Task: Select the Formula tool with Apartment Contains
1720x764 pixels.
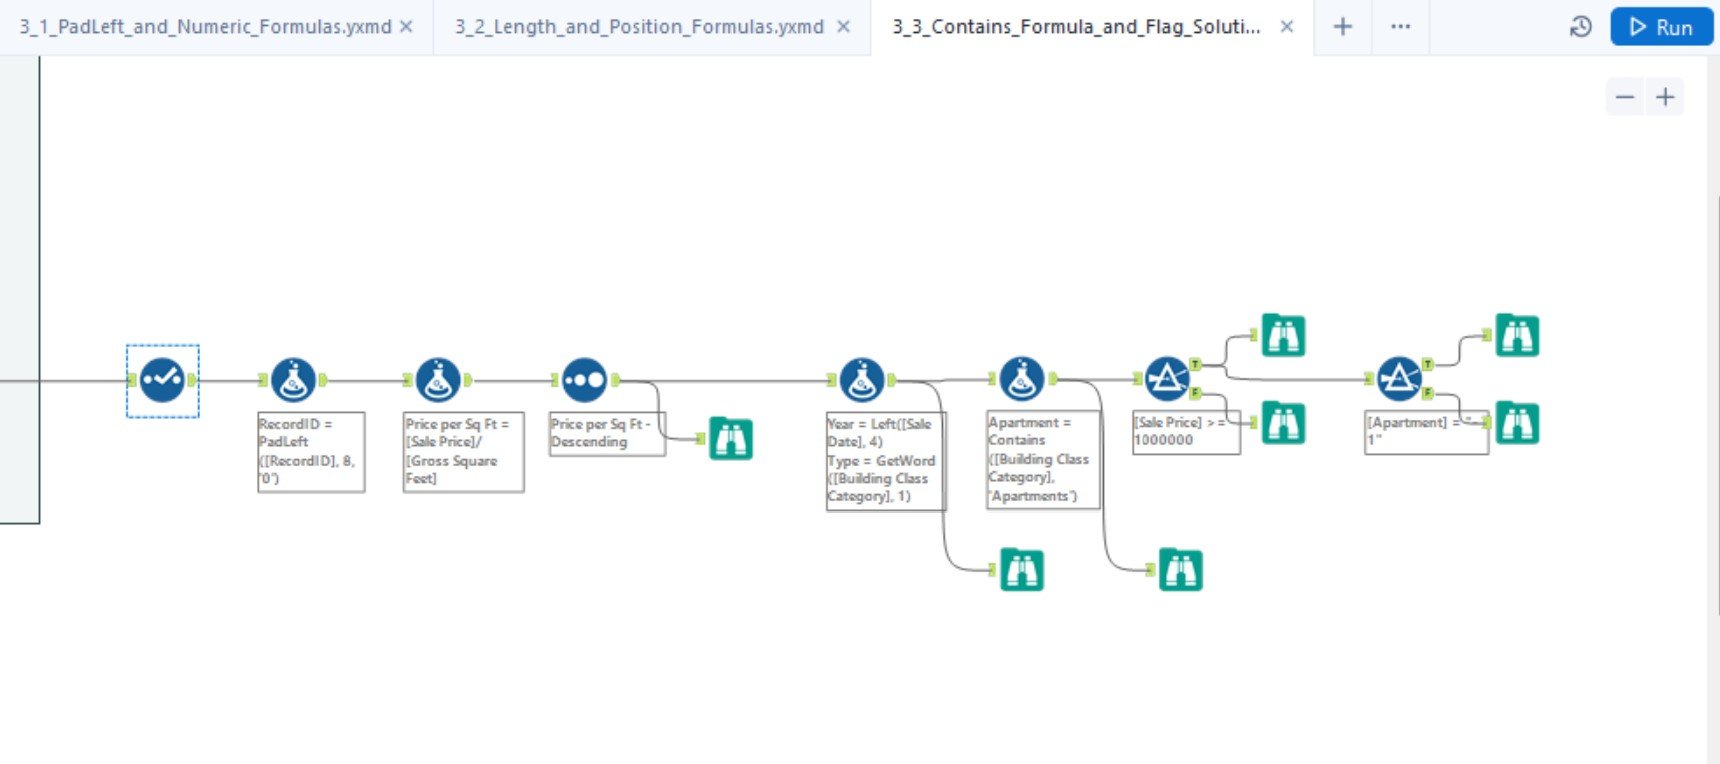Action: pos(1021,378)
